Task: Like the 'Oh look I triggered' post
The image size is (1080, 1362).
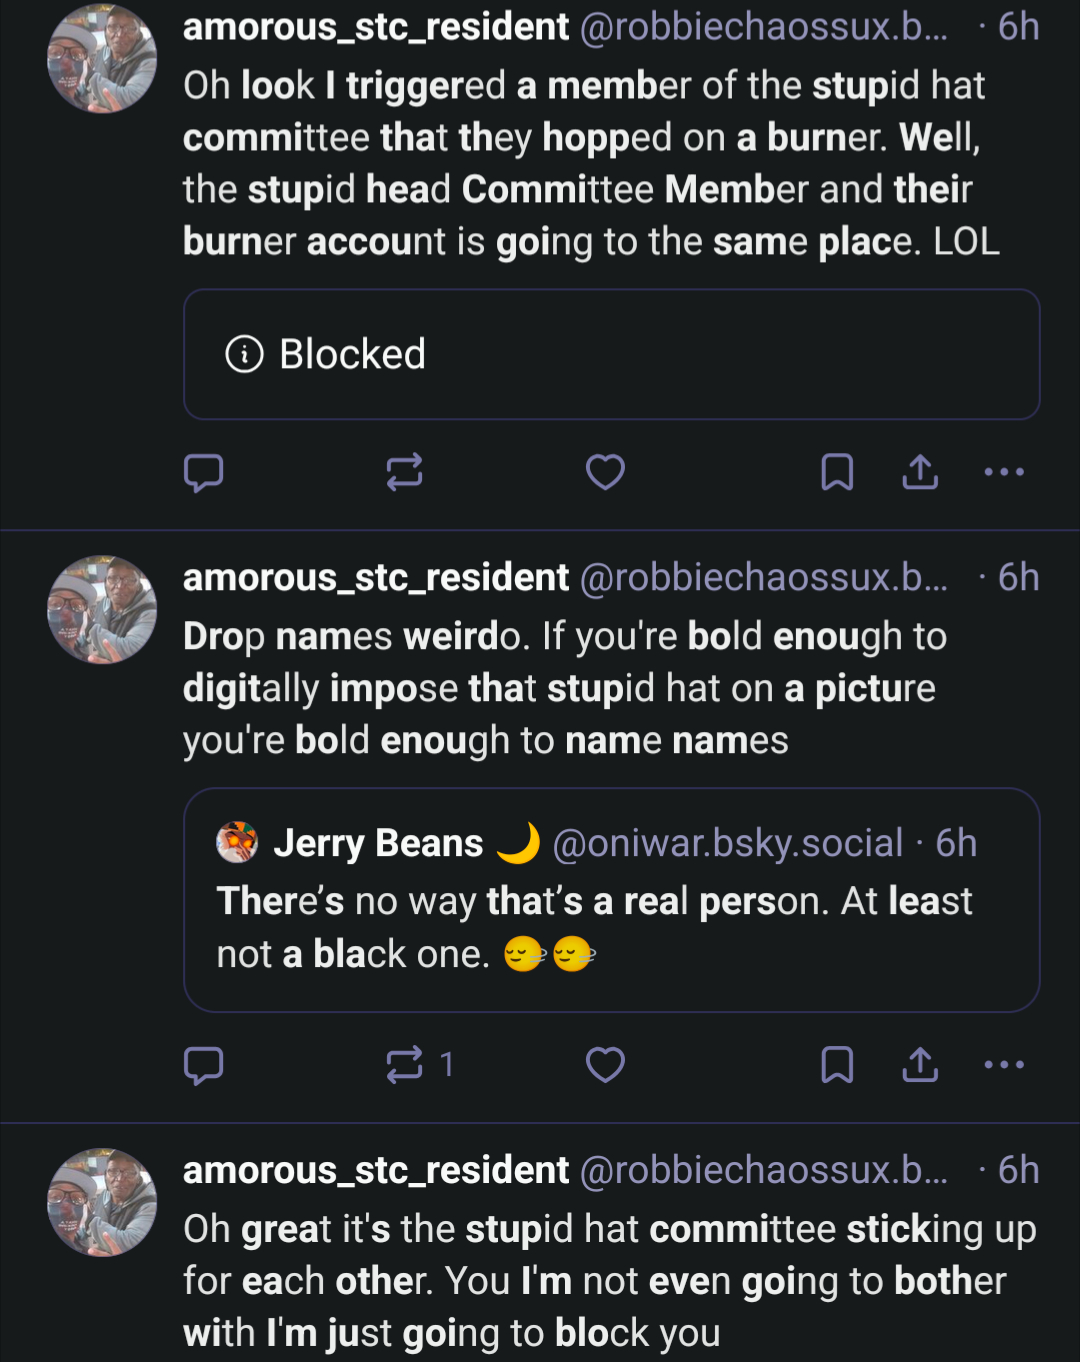Action: [605, 472]
